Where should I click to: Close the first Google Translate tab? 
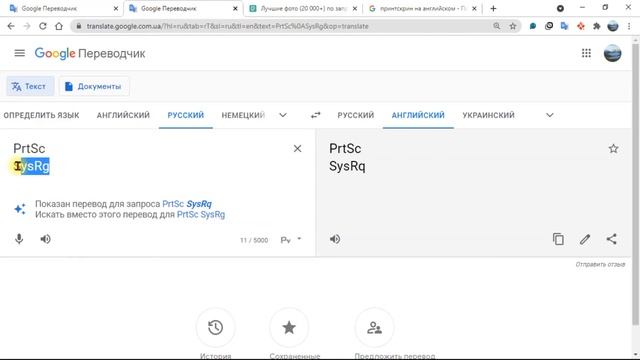[116, 8]
